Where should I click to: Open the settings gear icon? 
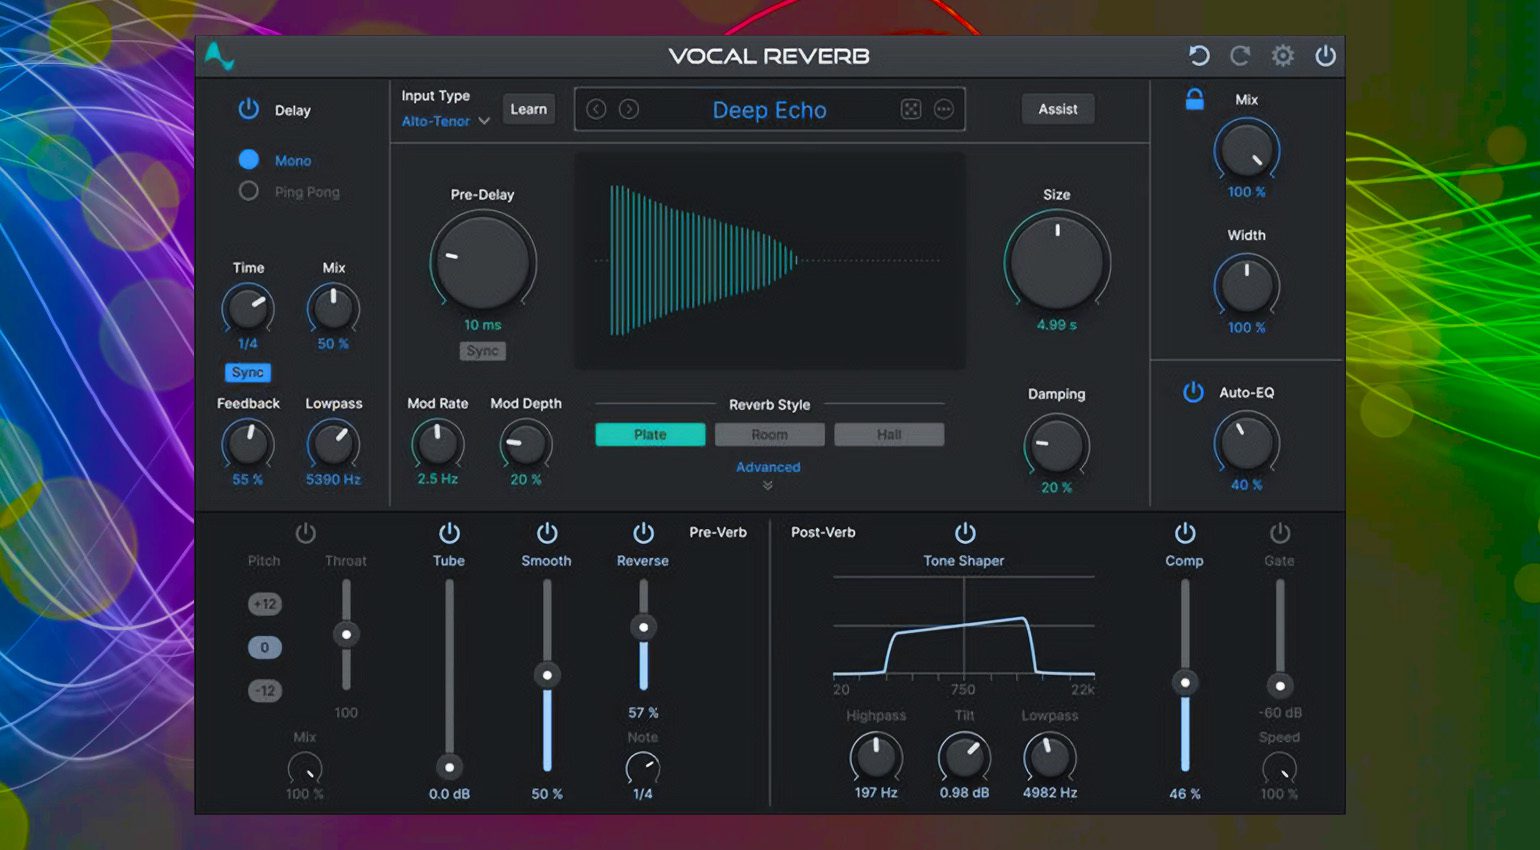click(x=1282, y=56)
